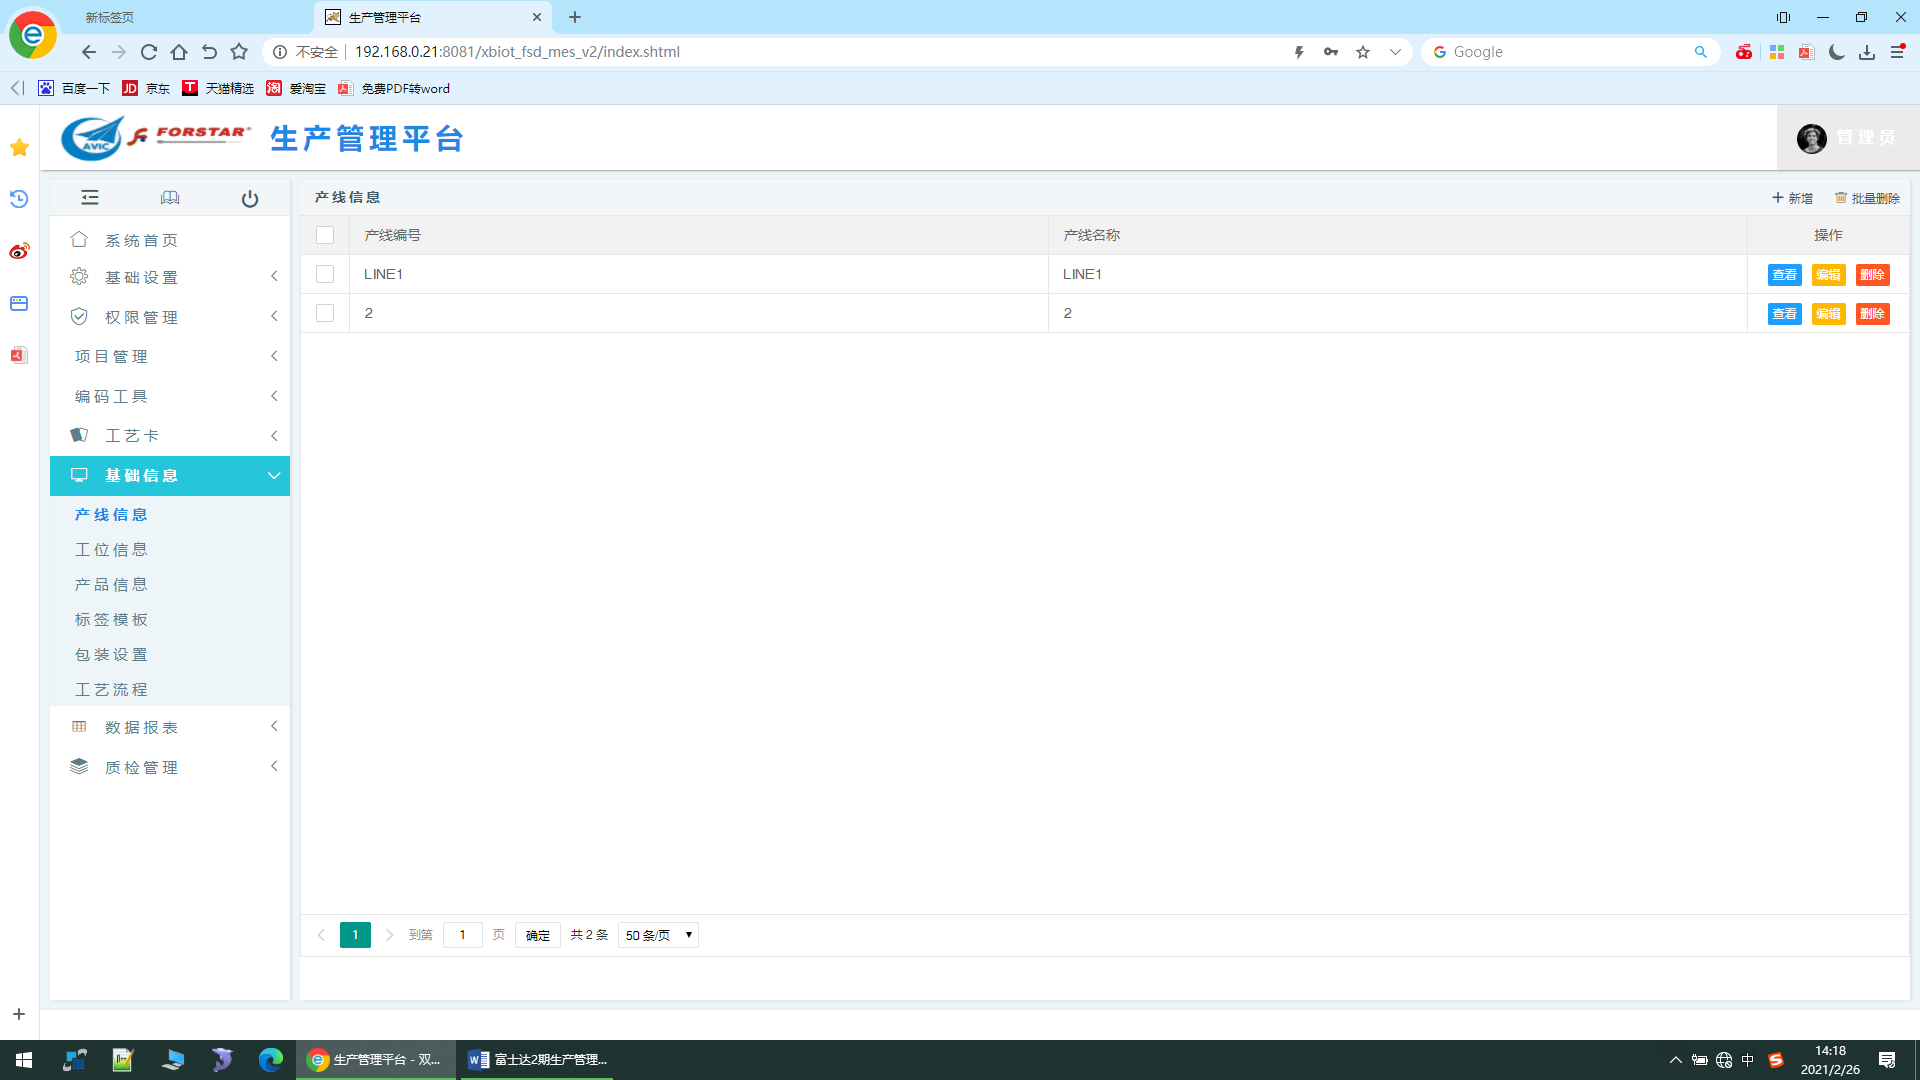The width and height of the screenshot is (1920, 1080).
Task: Expand the 权限管理 chevron
Action: 274,316
